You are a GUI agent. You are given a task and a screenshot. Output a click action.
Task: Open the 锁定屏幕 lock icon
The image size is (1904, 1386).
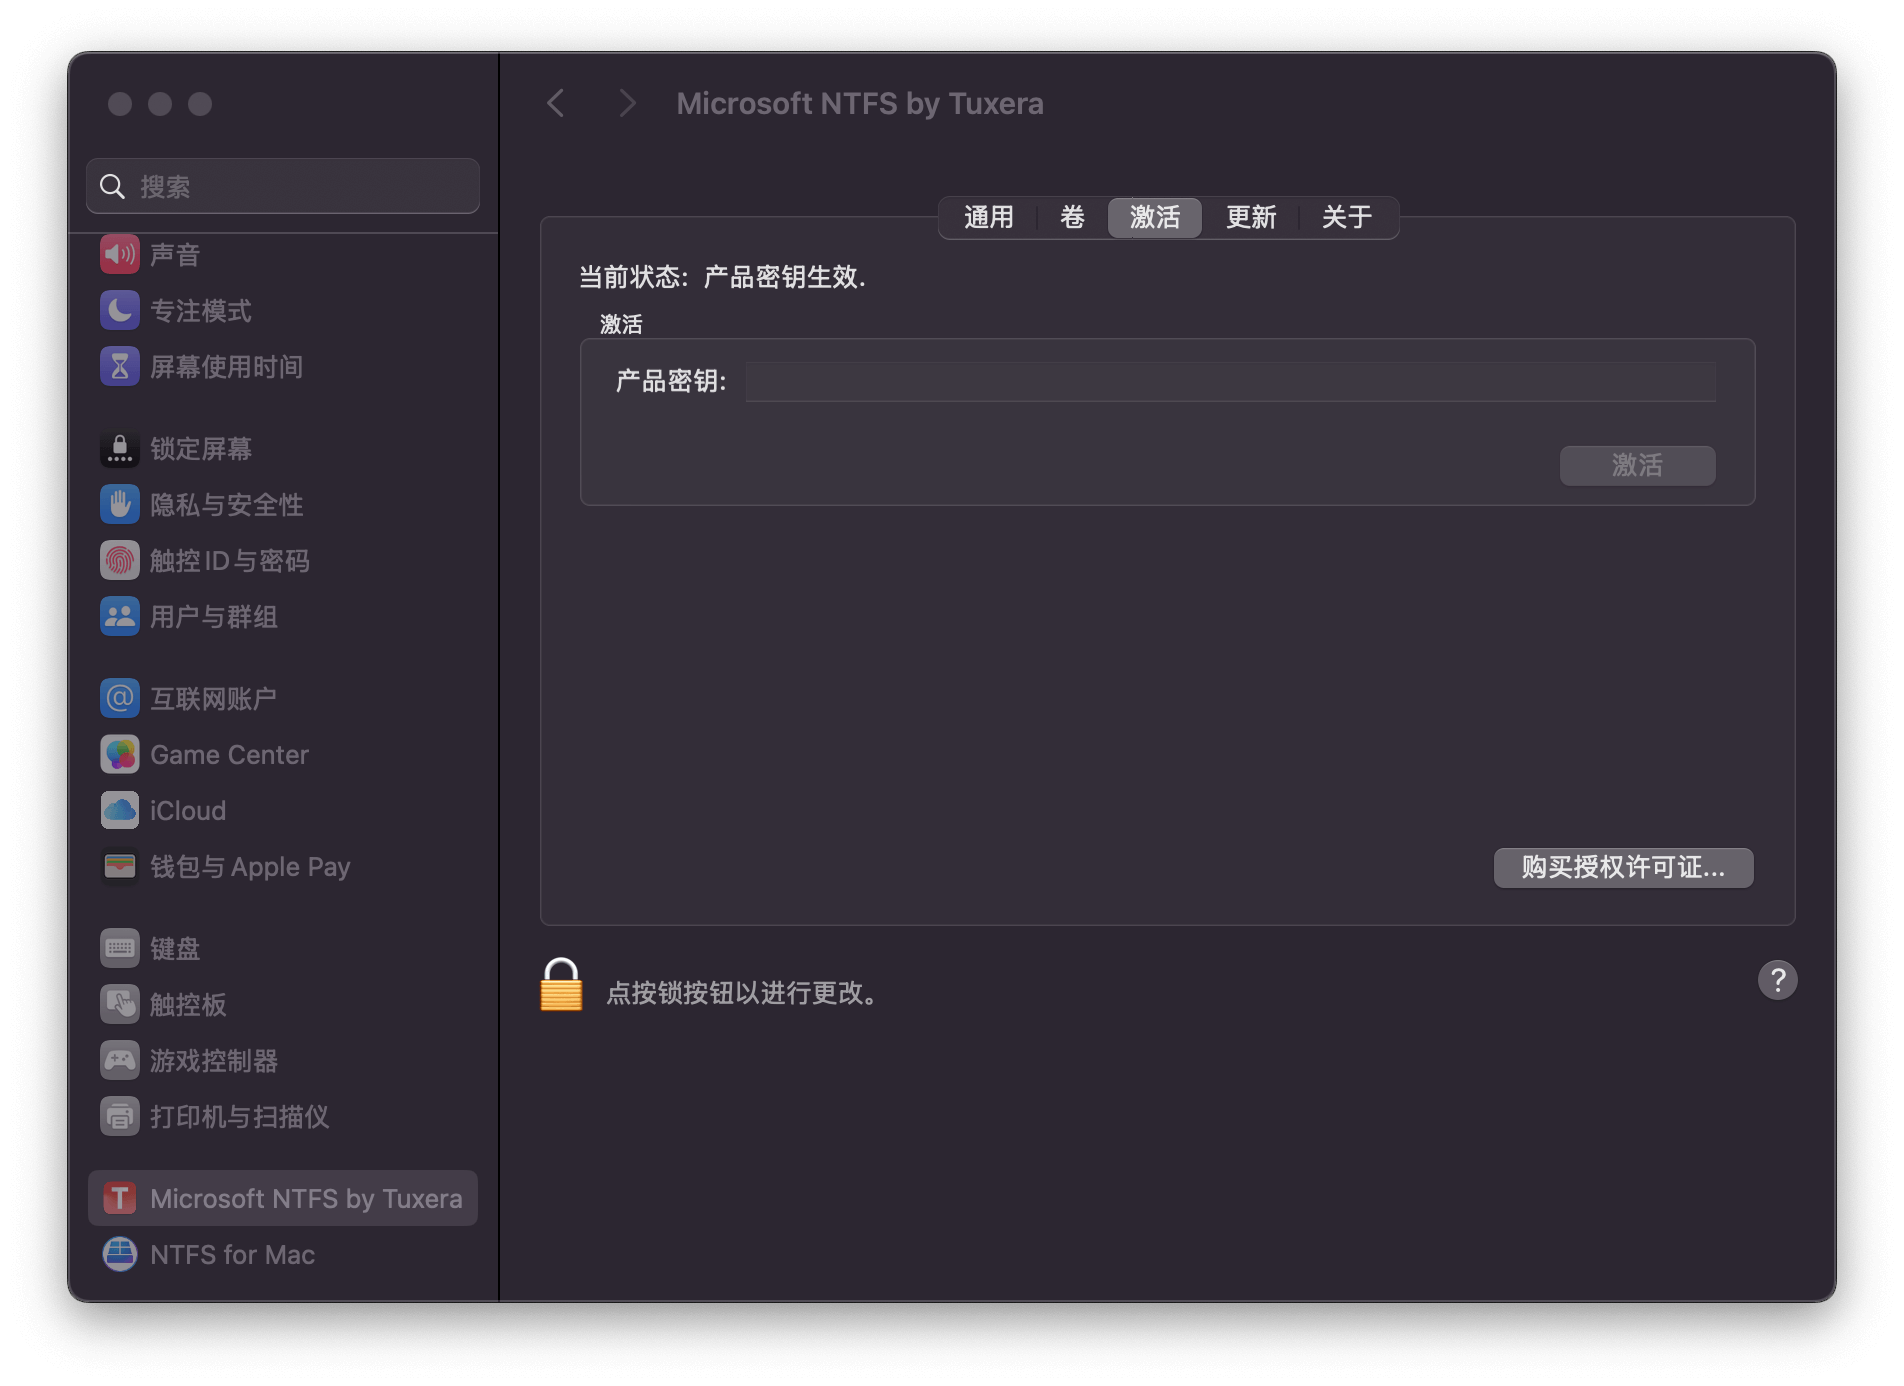tap(120, 448)
